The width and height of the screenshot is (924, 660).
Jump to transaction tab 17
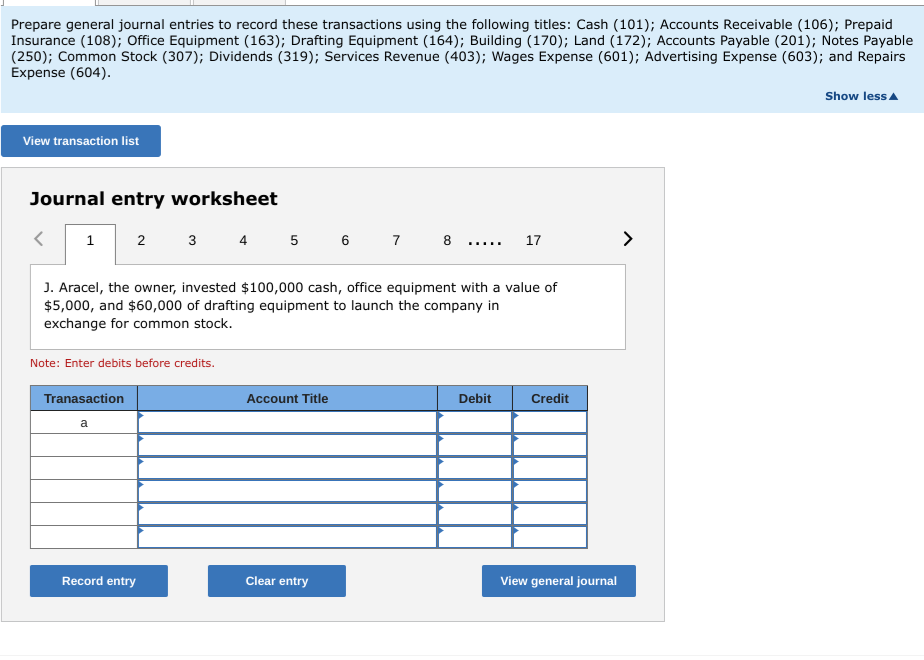(x=533, y=240)
